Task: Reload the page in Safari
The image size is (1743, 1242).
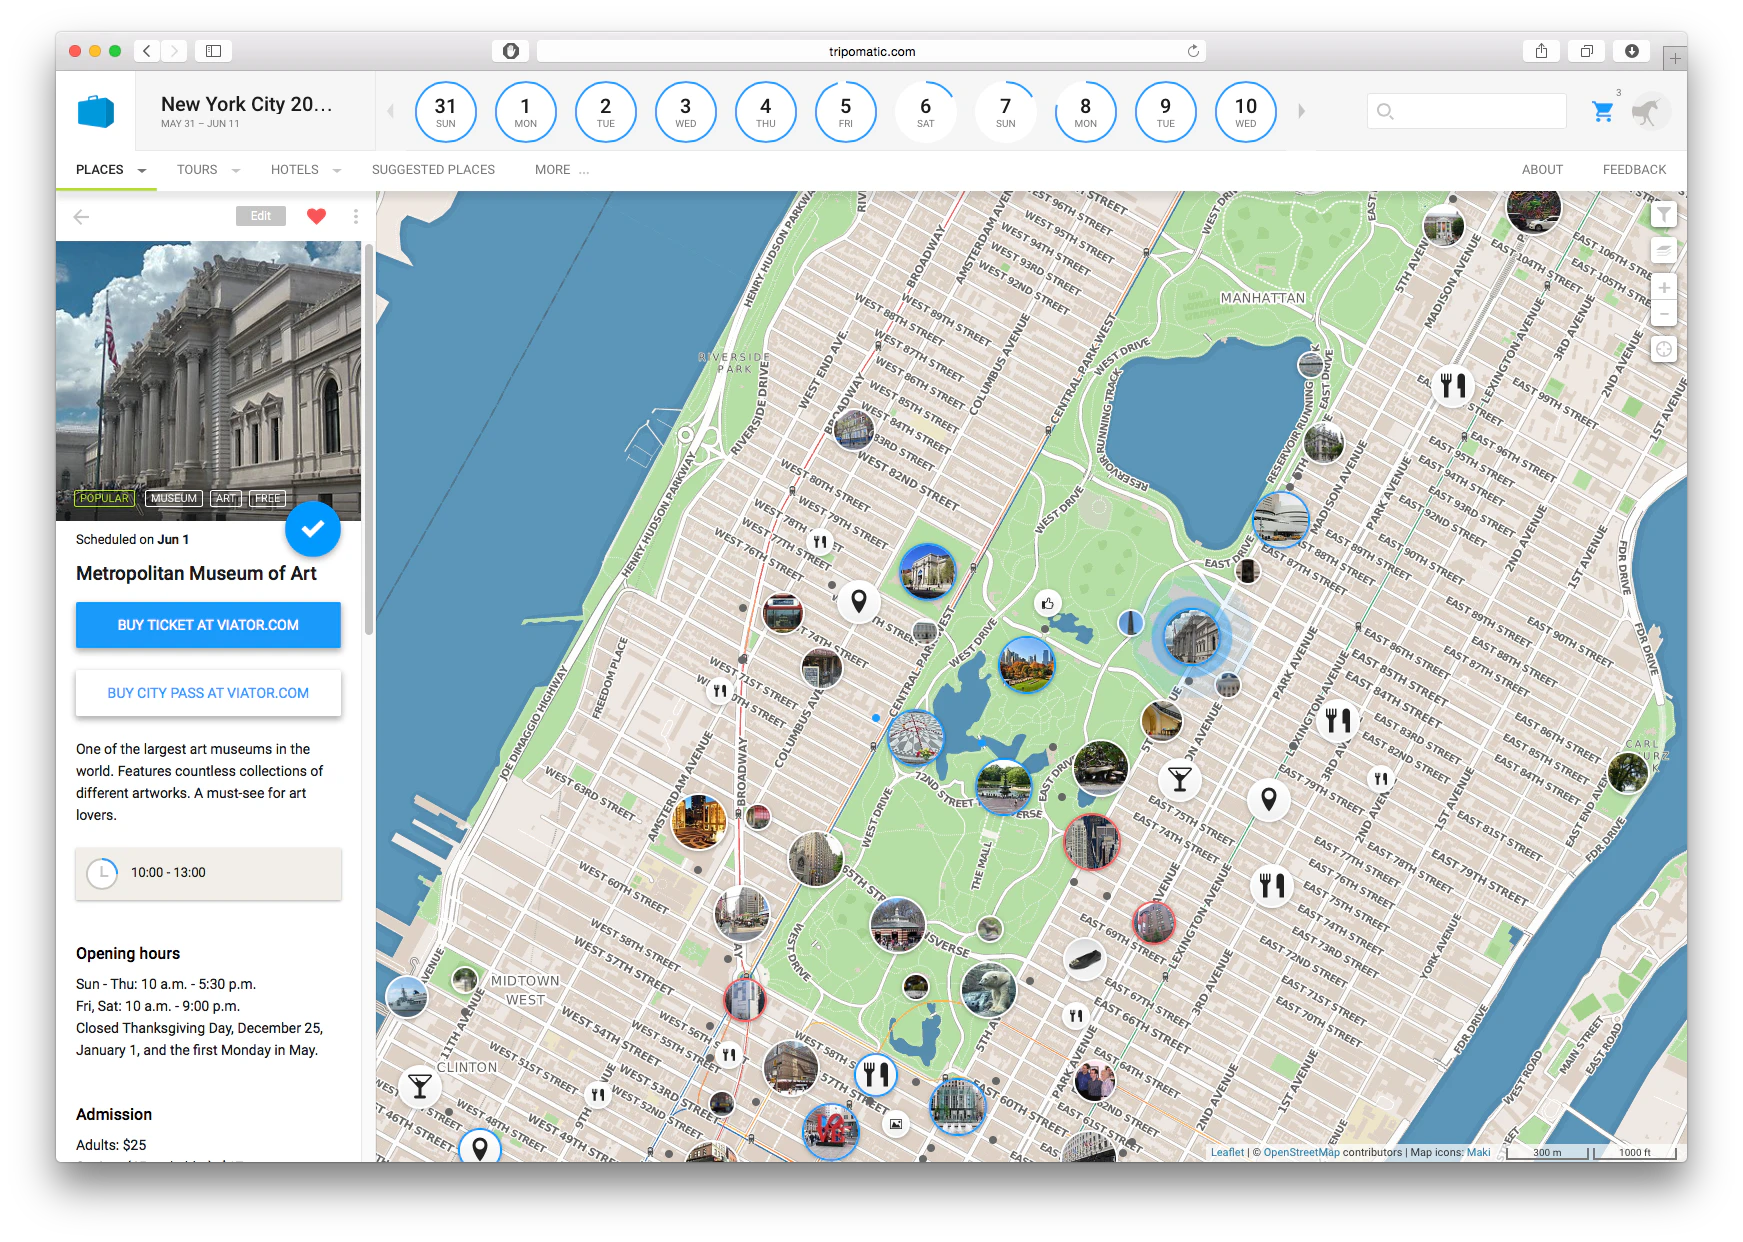Action: 1193,51
